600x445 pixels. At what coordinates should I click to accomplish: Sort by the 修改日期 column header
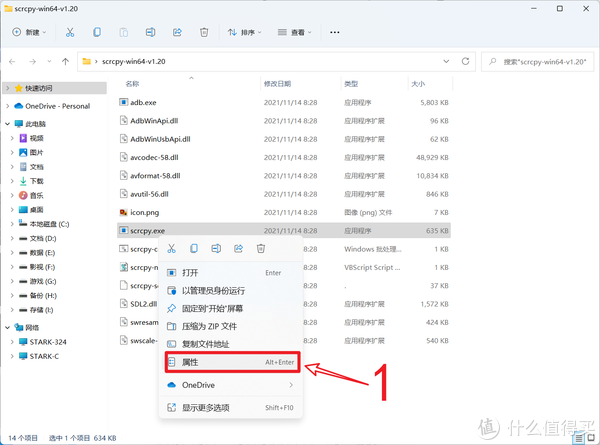[x=277, y=84]
